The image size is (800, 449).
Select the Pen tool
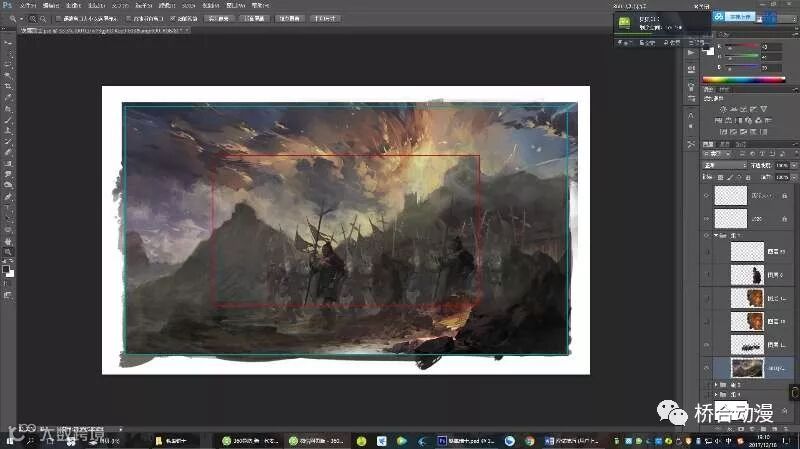pos(8,196)
